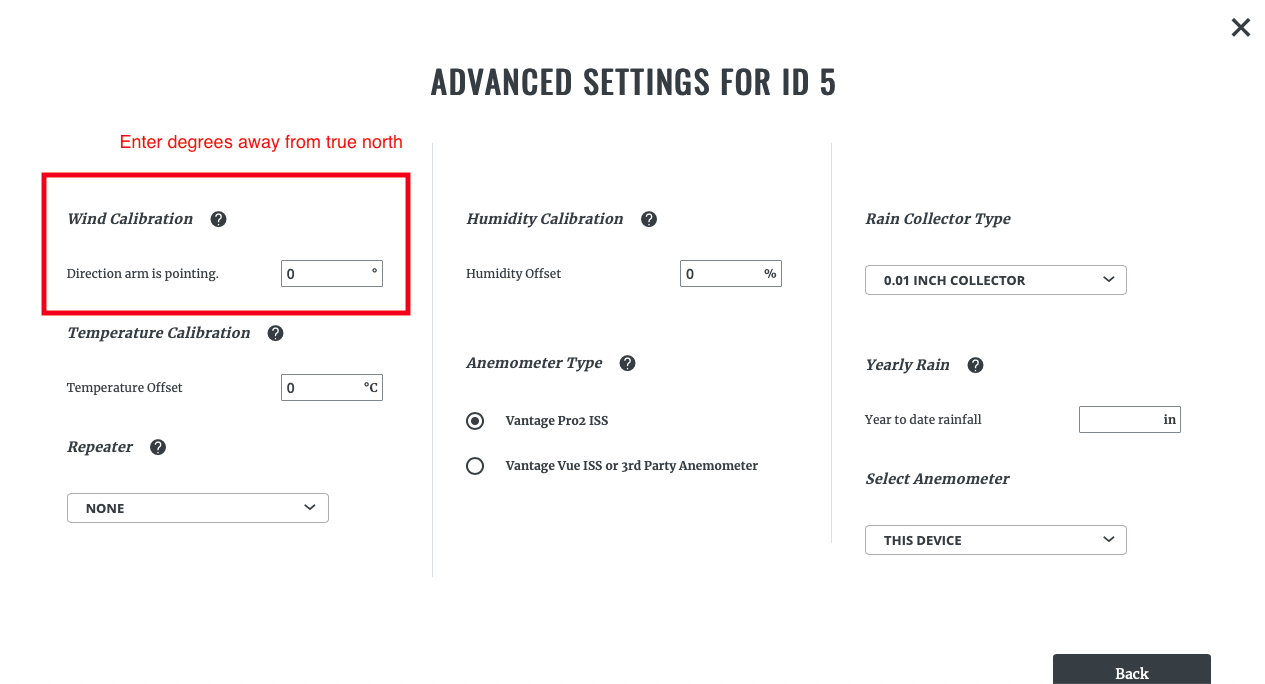Select Vantage Pro2 ISS radio option
The width and height of the screenshot is (1265, 684).
[475, 421]
